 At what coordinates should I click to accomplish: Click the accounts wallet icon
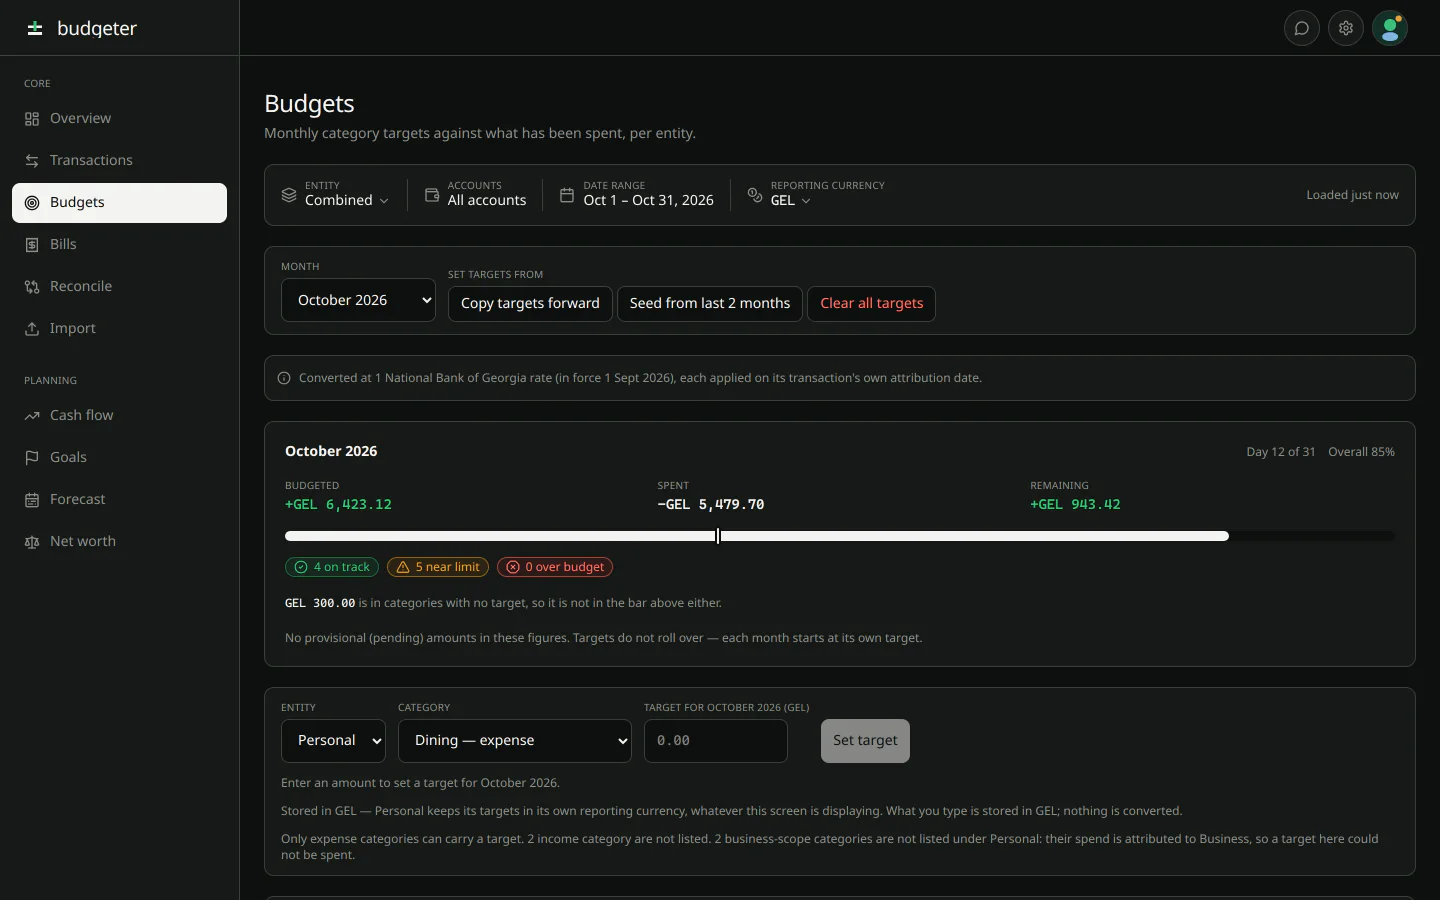(x=432, y=195)
